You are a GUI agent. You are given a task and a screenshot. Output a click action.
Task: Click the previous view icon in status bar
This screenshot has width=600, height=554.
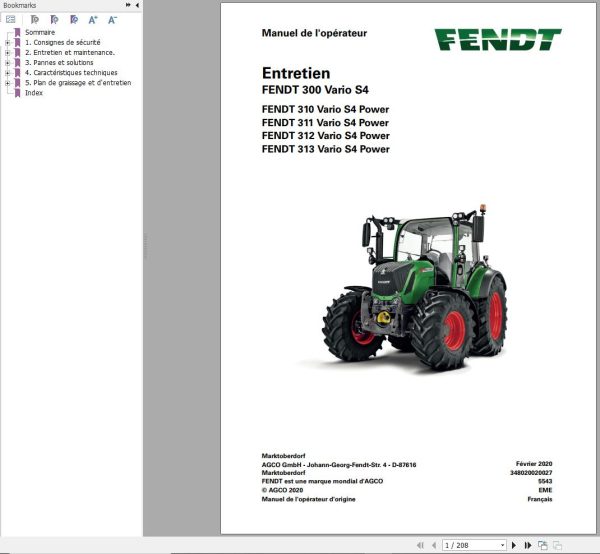[x=543, y=545]
